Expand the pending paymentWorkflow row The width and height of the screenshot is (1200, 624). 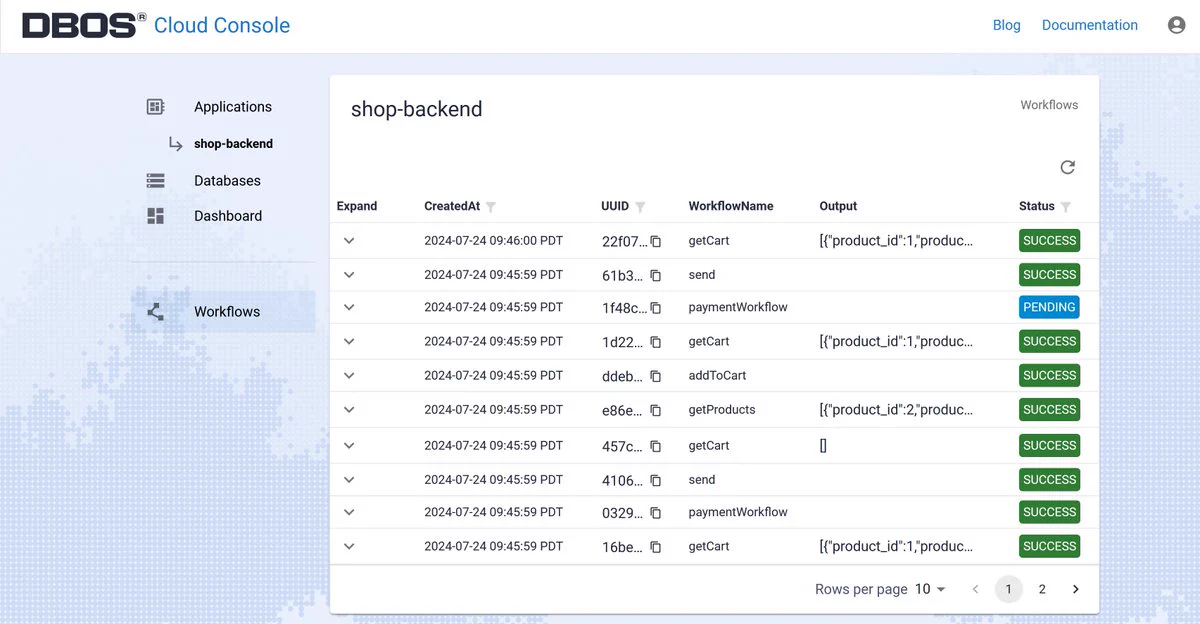point(349,307)
